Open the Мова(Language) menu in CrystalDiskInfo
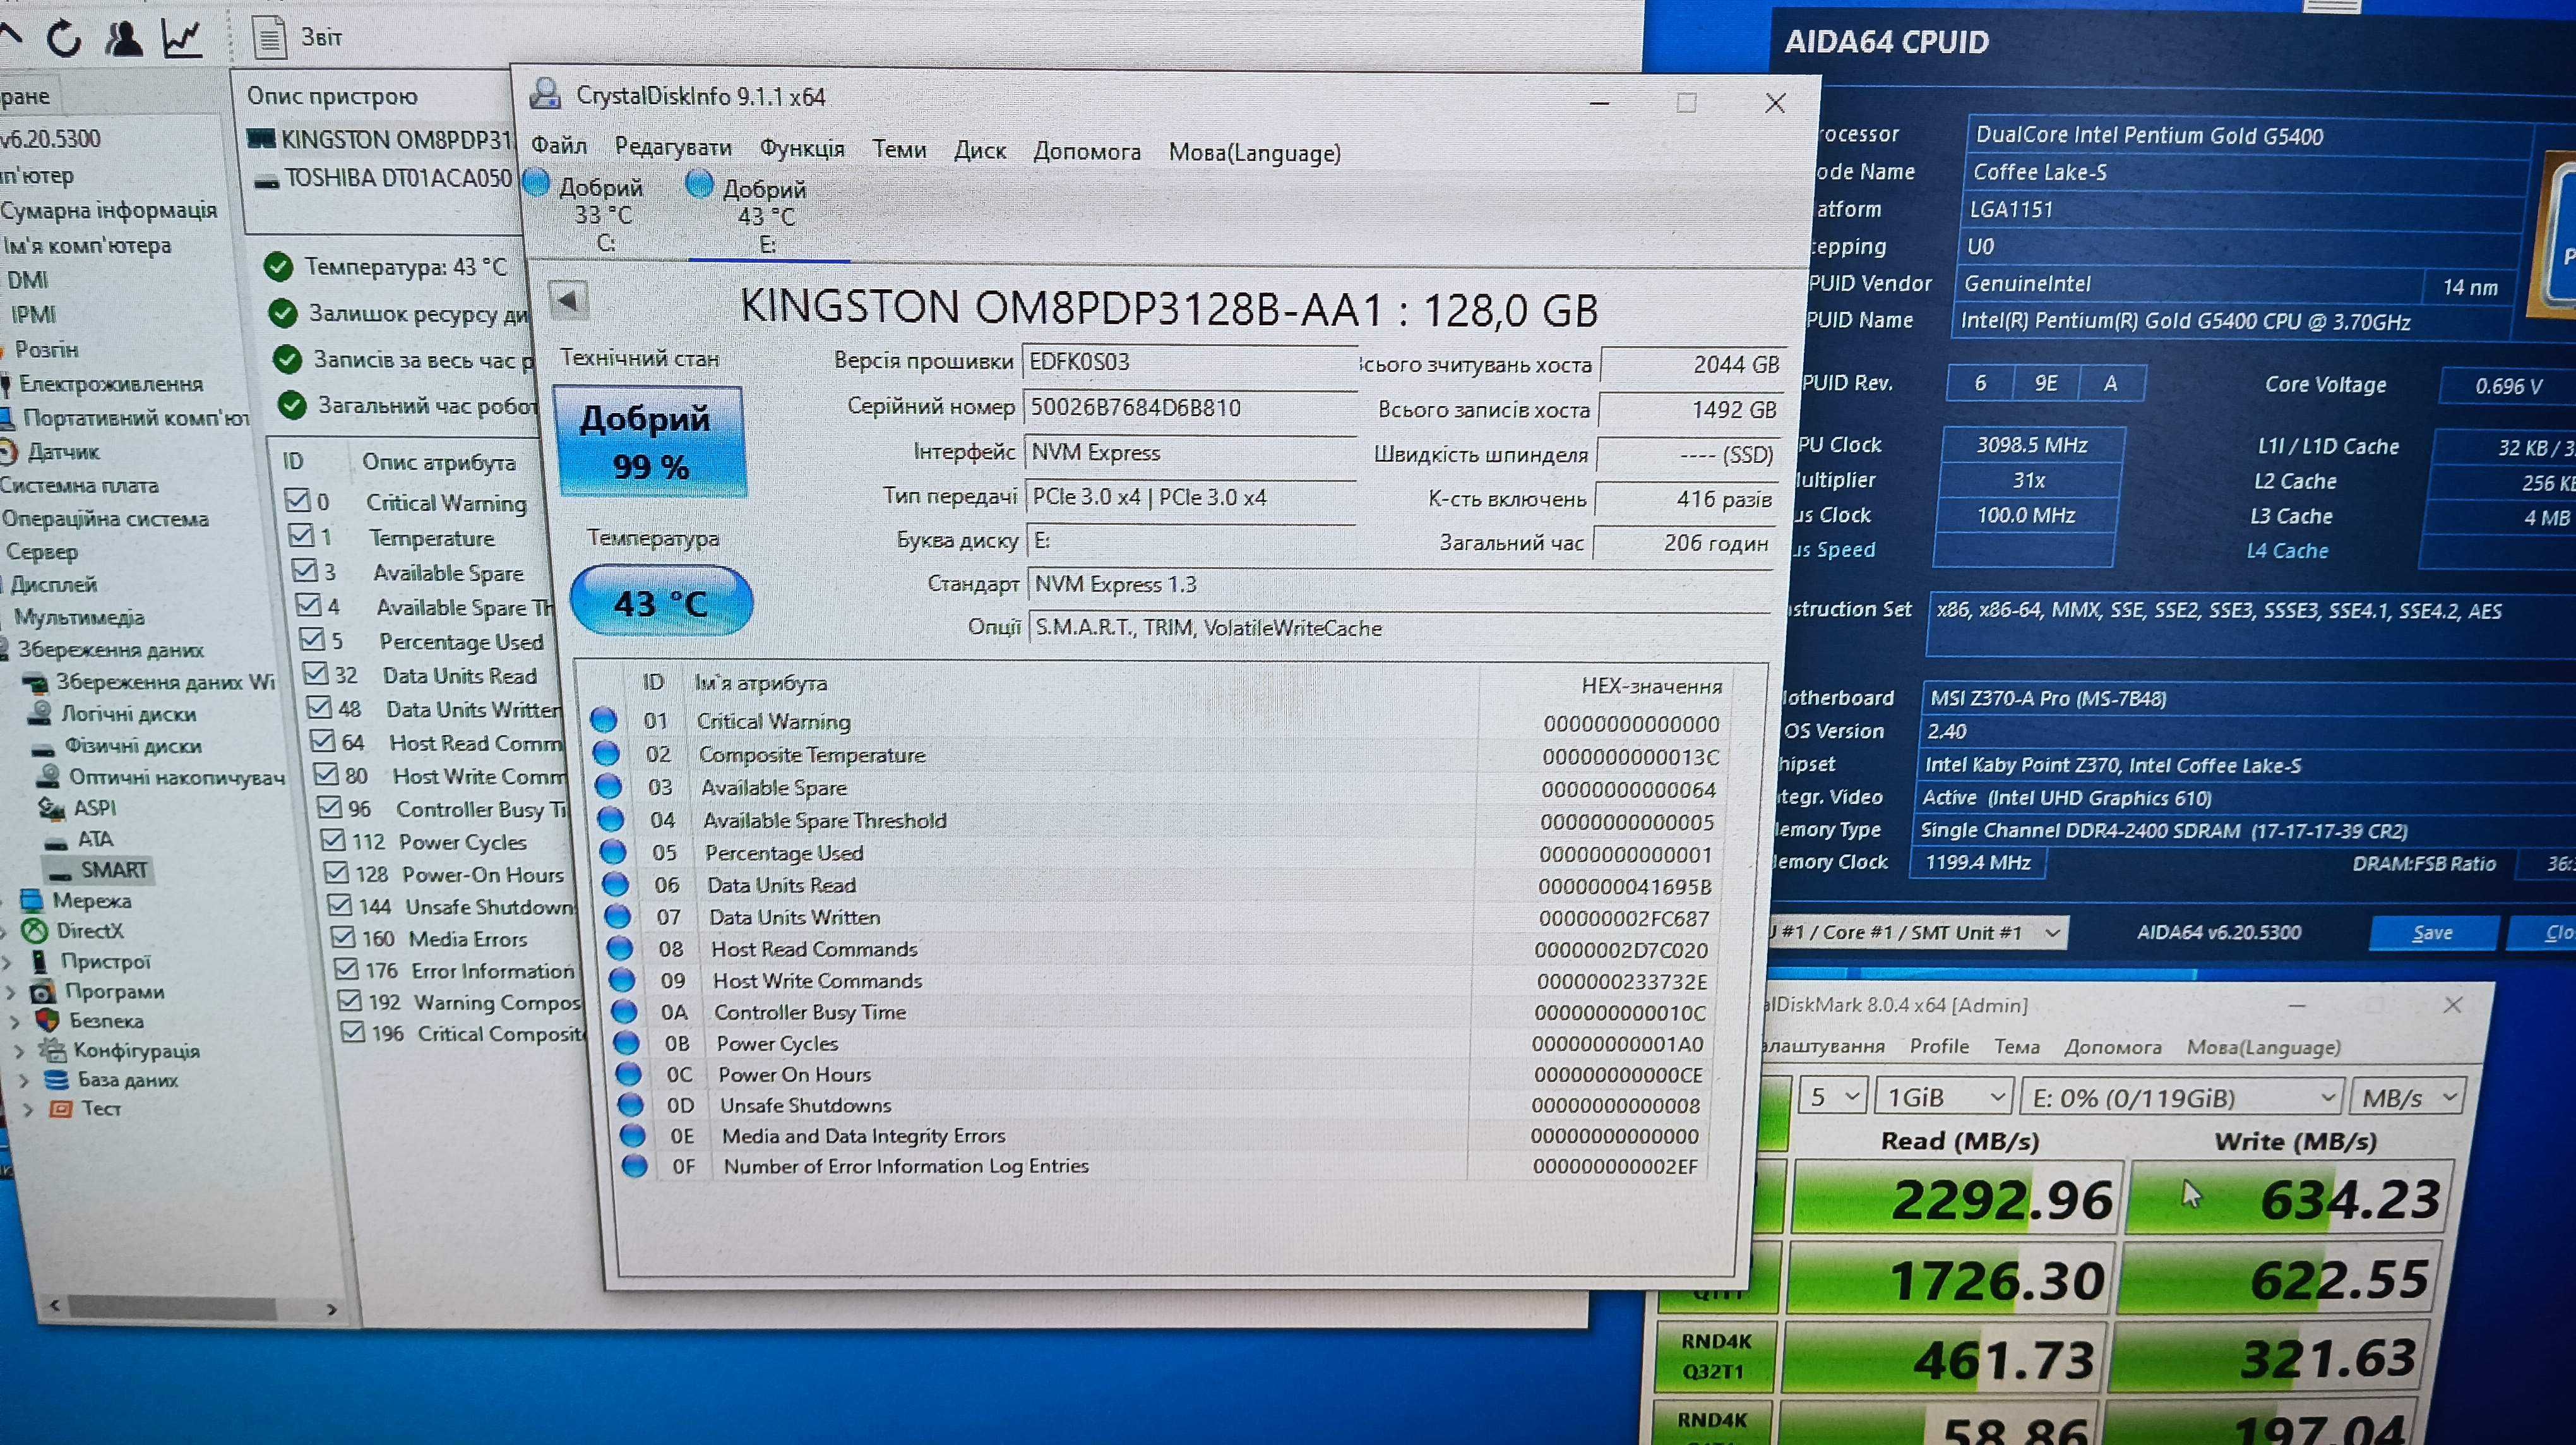Viewport: 2576px width, 1445px height. coord(1254,153)
